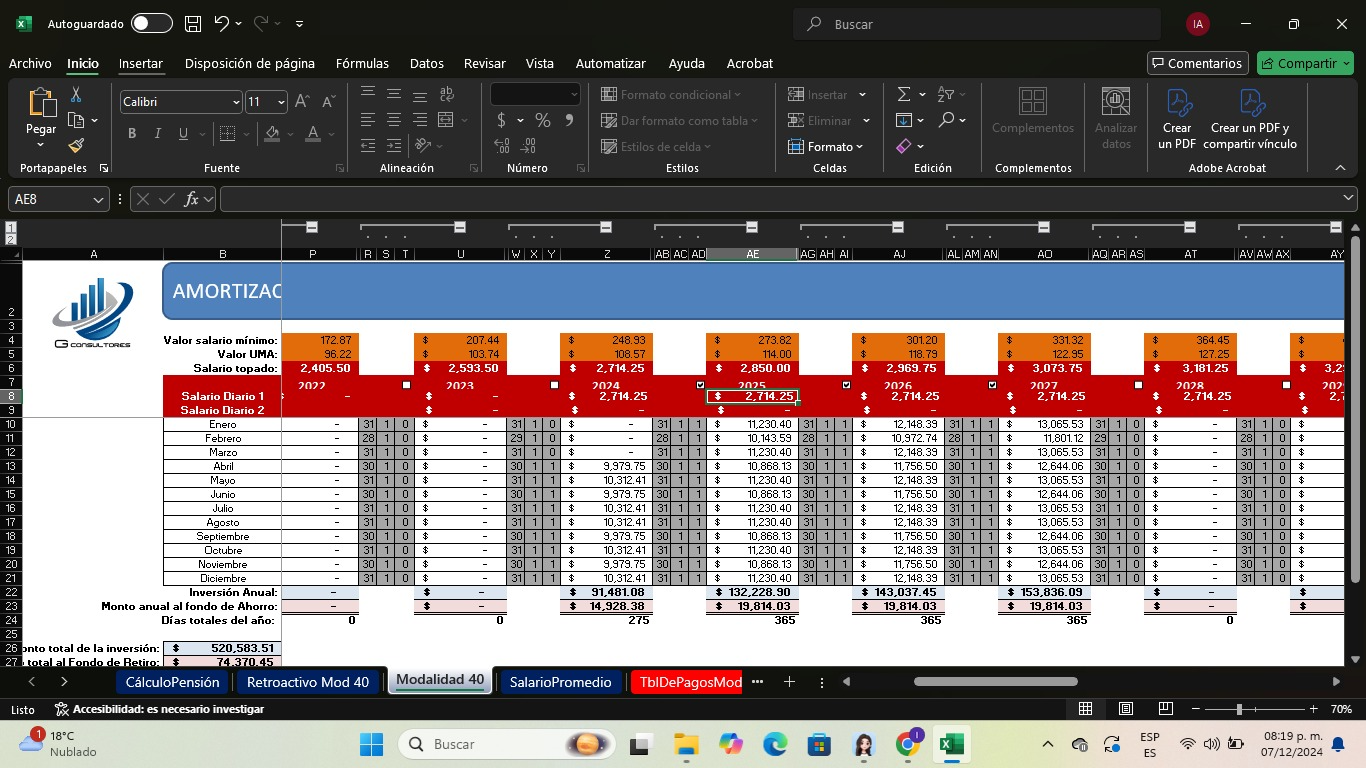Viewport: 1366px width, 768px height.
Task: Click the Cut scissors icon
Action: pyautogui.click(x=75, y=95)
